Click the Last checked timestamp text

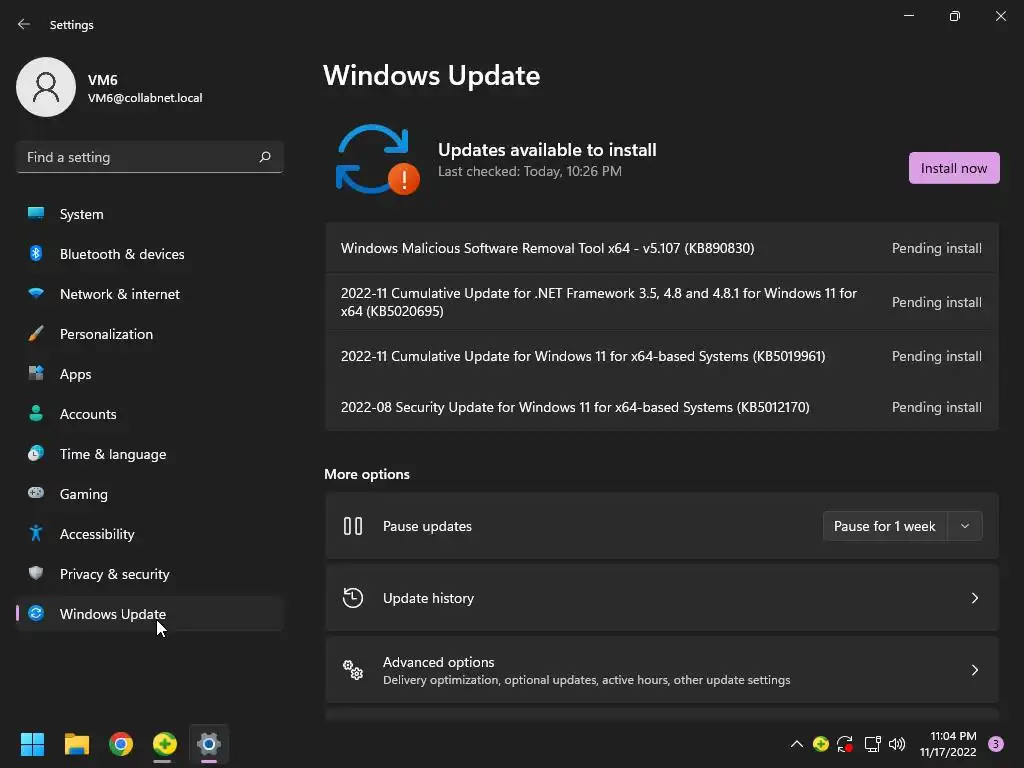(530, 171)
